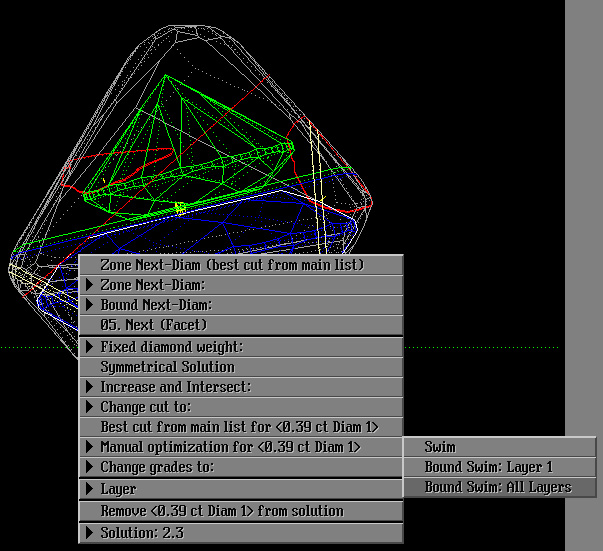Expand the Change grades to: submenu
Screen dimensions: 603x551
pos(240,467)
